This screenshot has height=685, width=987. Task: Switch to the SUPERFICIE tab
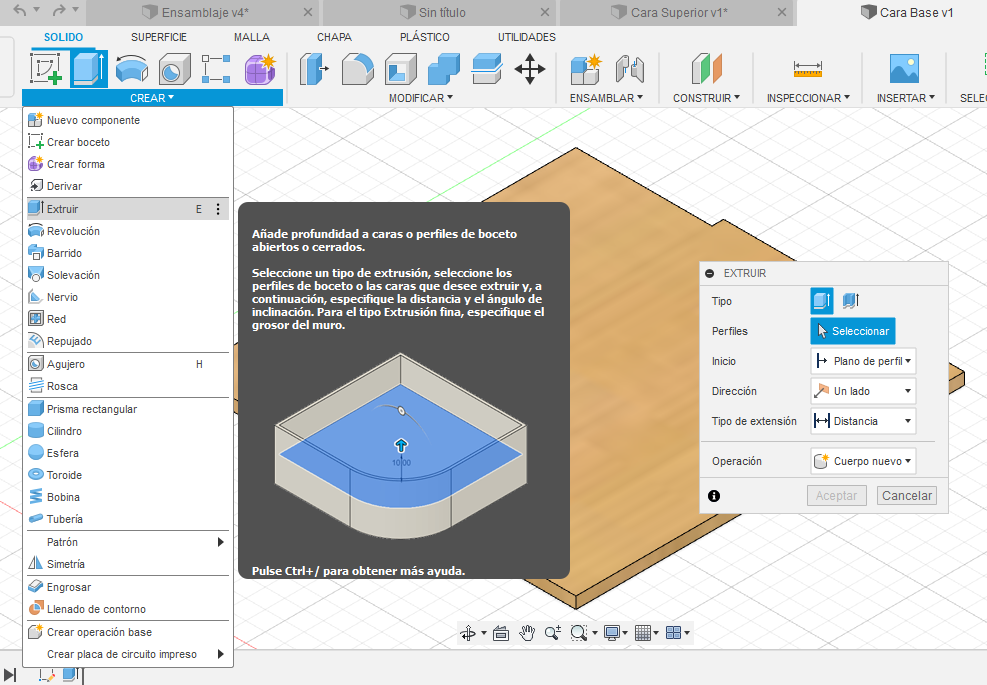[x=159, y=37]
